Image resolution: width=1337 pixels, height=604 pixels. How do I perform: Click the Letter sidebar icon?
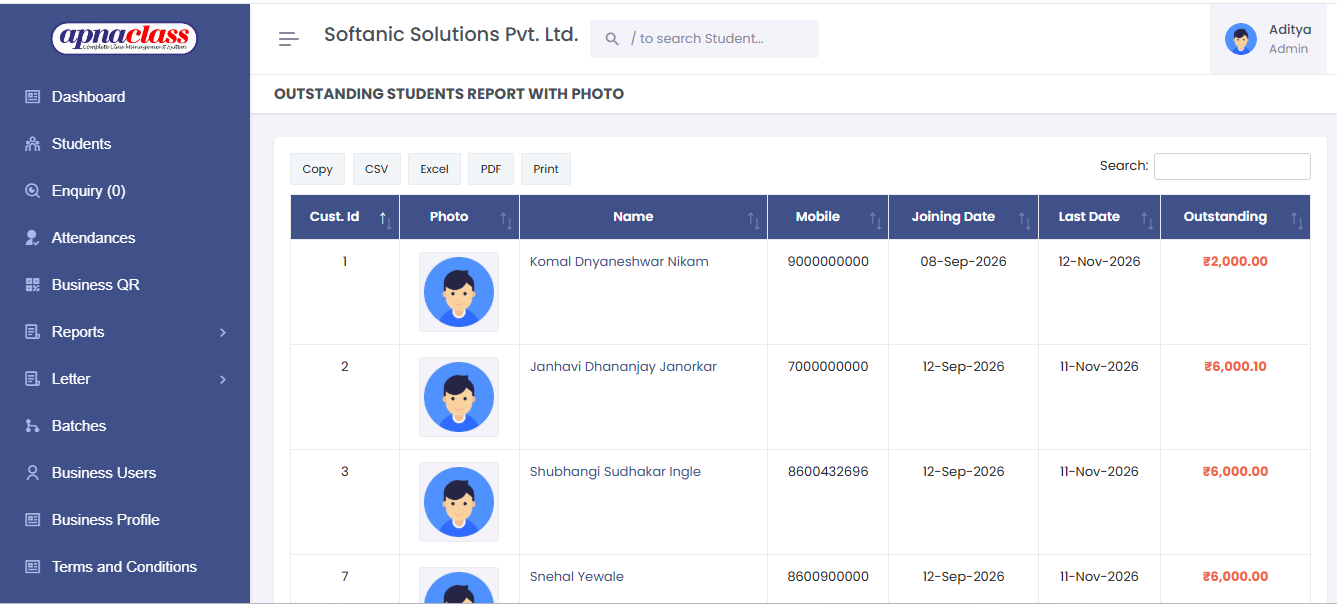point(33,379)
